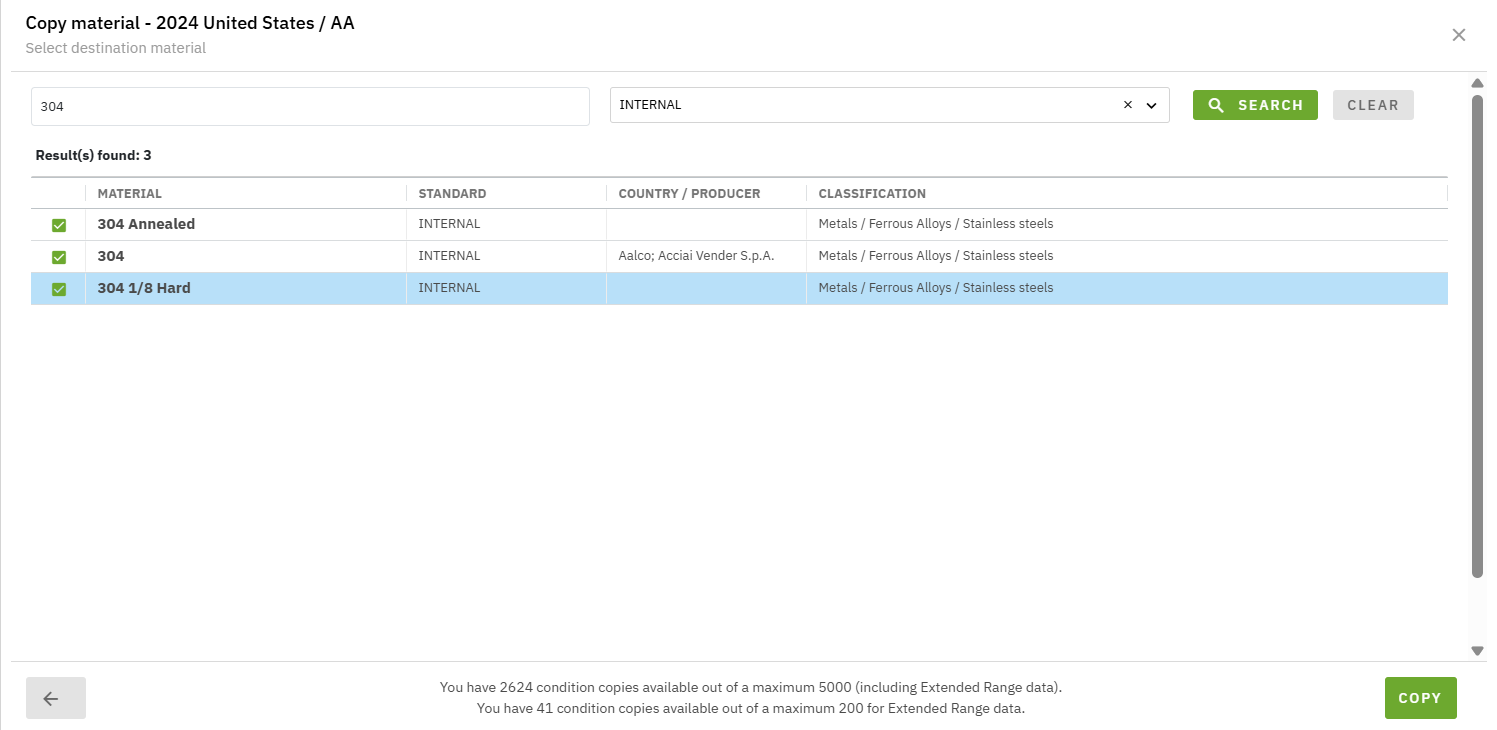Sort by the Country / Producer column header

(689, 194)
